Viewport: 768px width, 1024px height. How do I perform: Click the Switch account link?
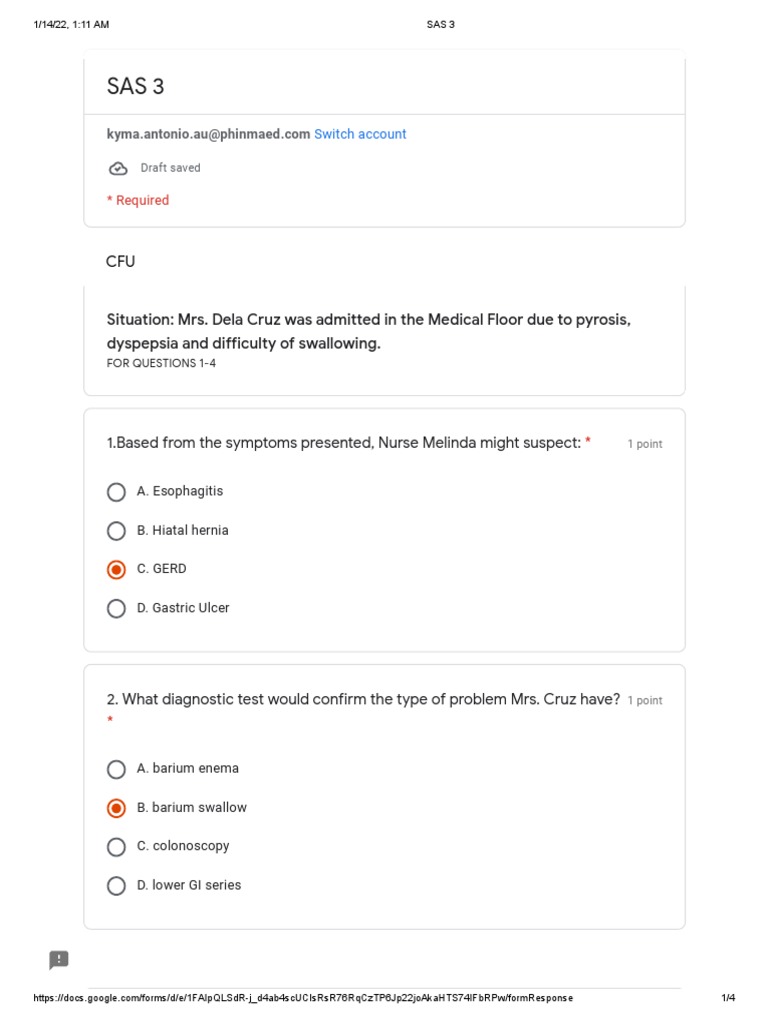[x=360, y=134]
